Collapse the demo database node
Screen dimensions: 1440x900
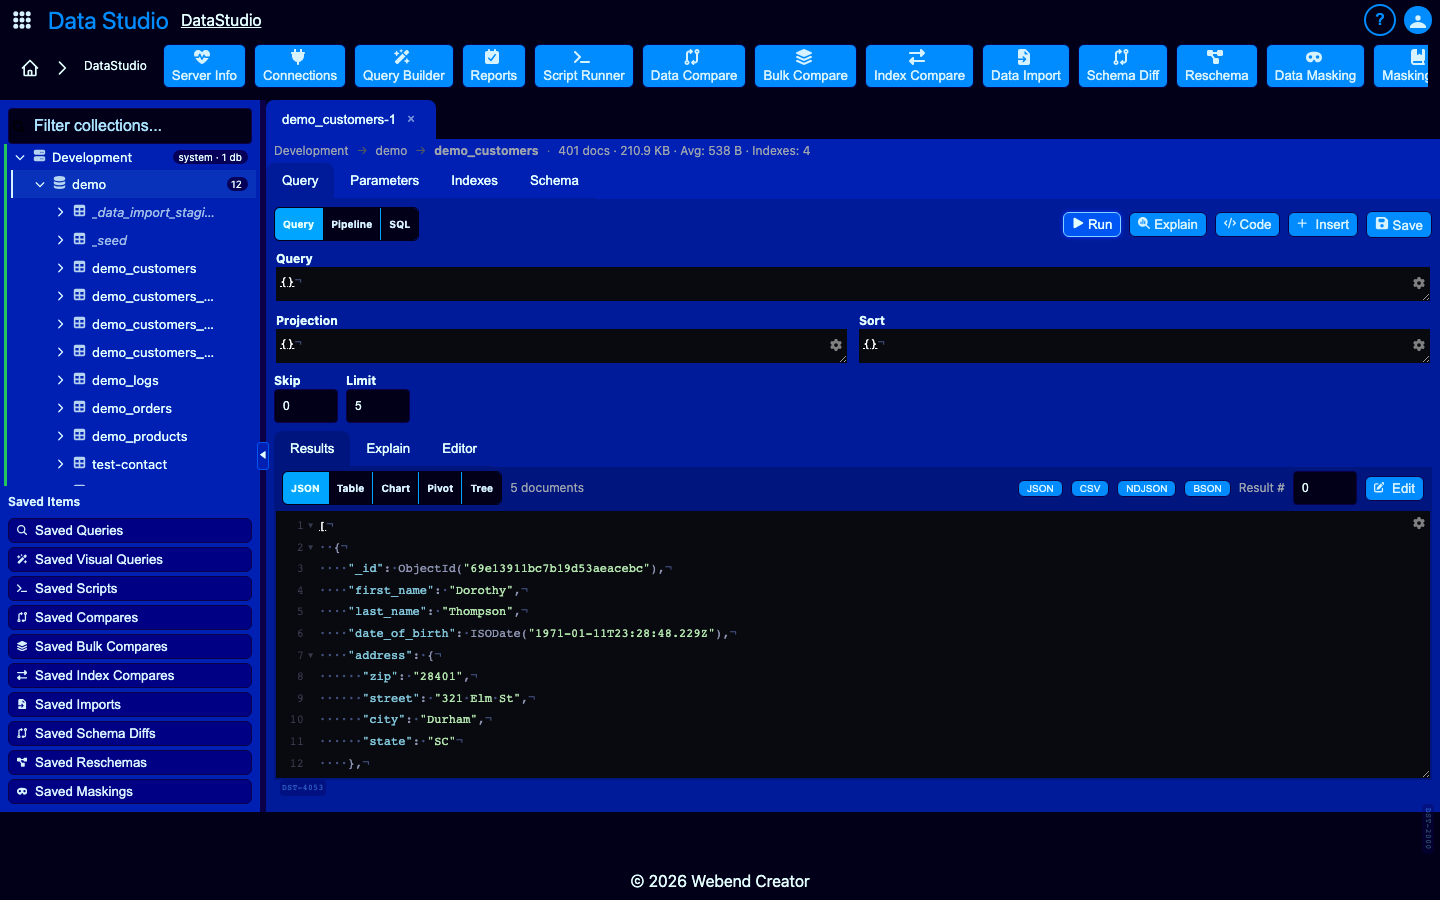click(40, 184)
